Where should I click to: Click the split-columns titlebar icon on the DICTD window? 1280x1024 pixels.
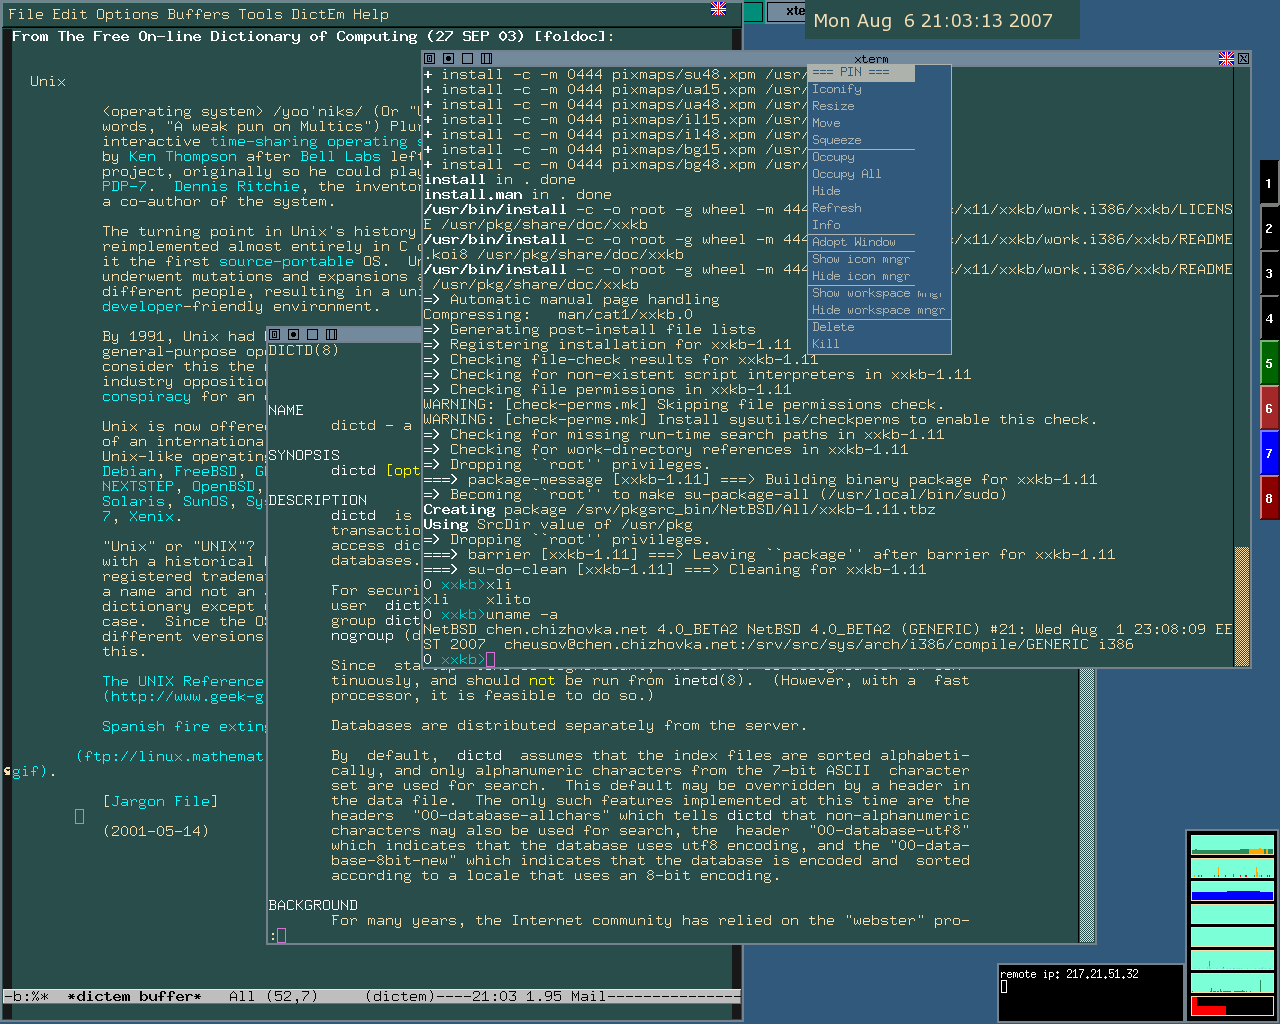(331, 334)
